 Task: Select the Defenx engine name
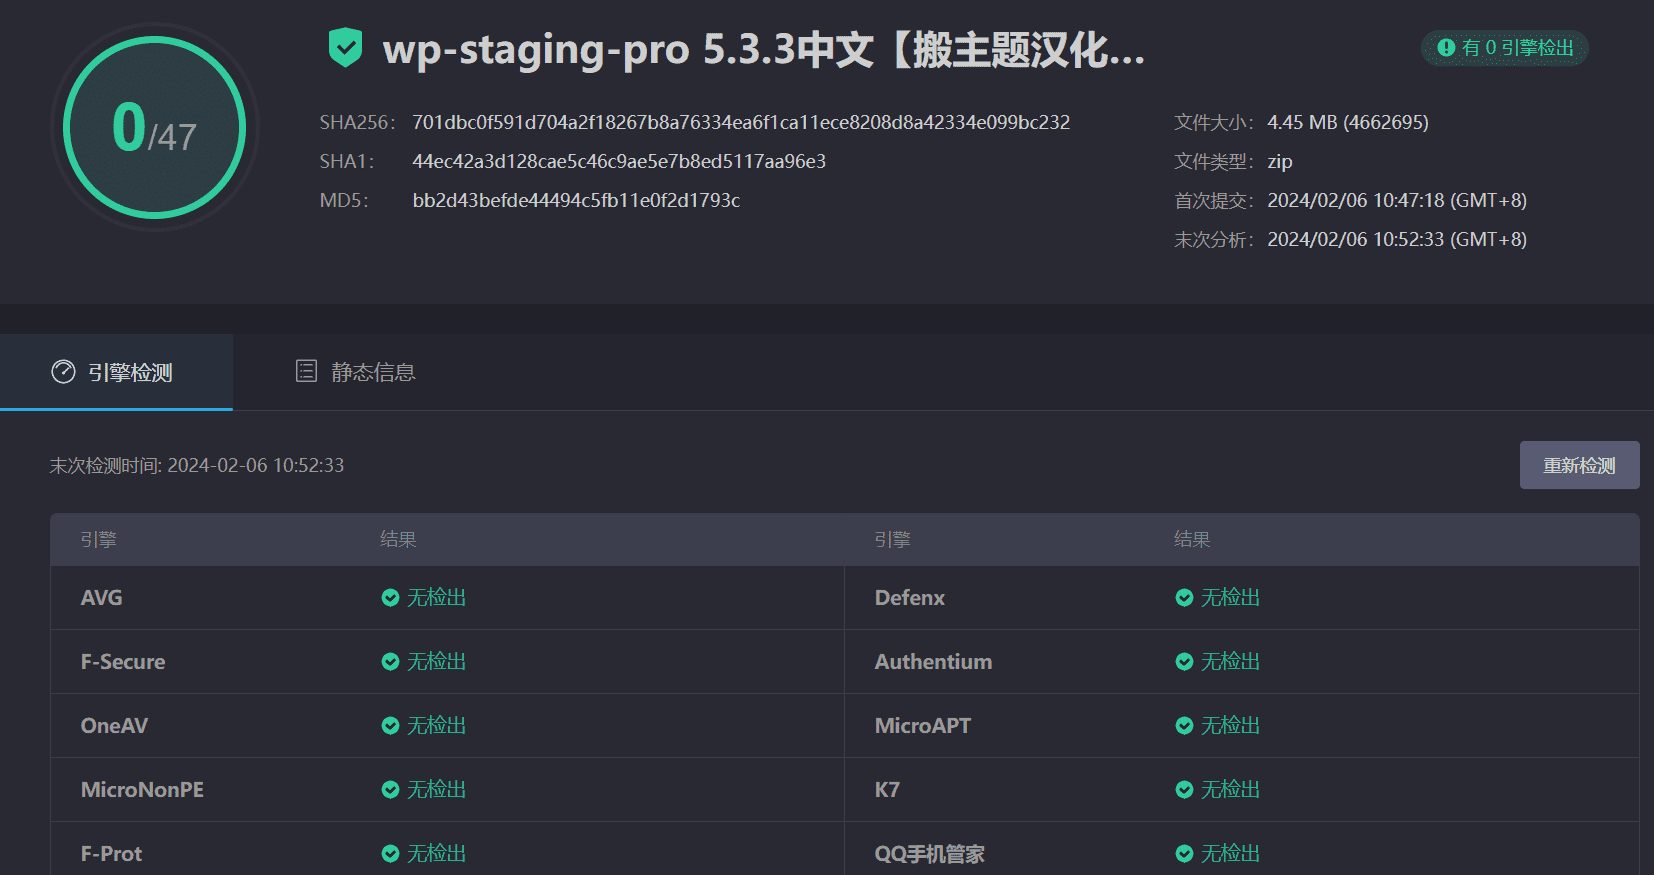tap(910, 598)
